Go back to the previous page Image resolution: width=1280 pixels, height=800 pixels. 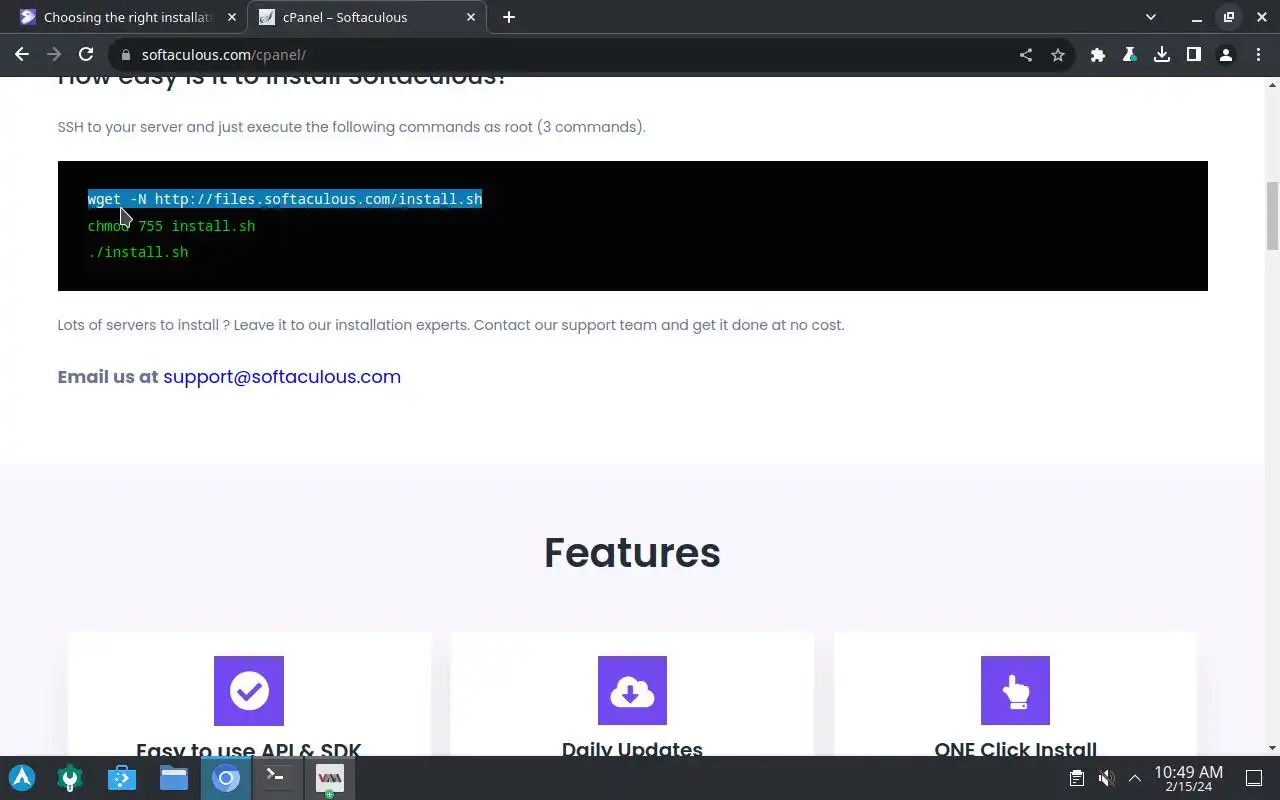22,55
